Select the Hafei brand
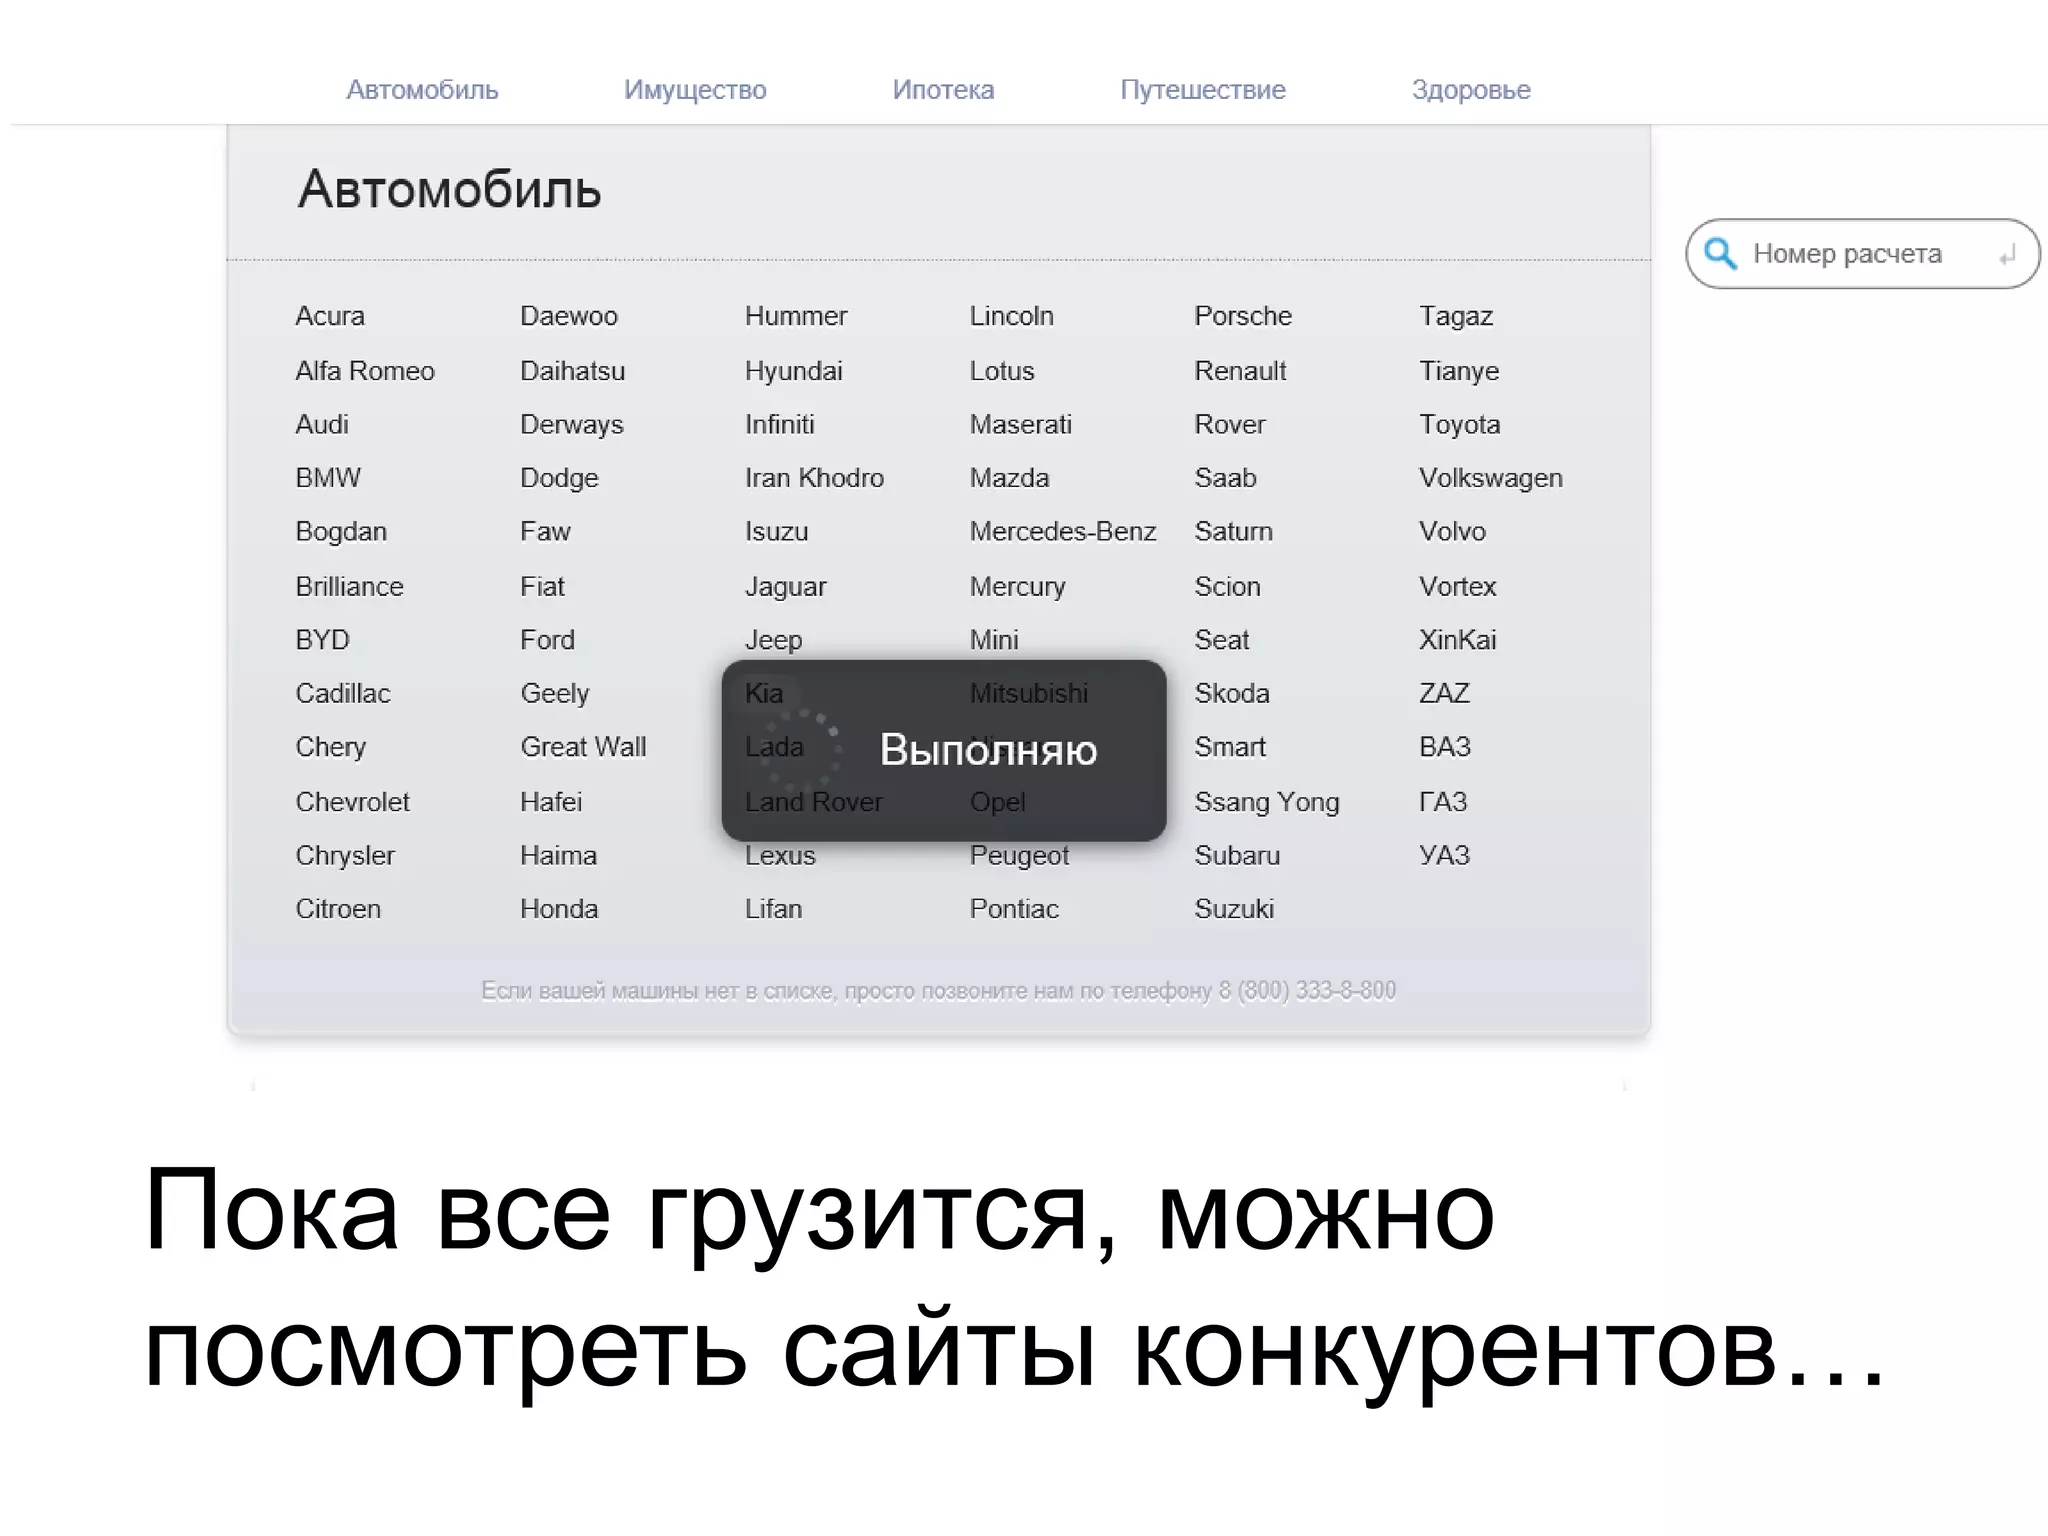The width and height of the screenshot is (2048, 1536). point(551,802)
